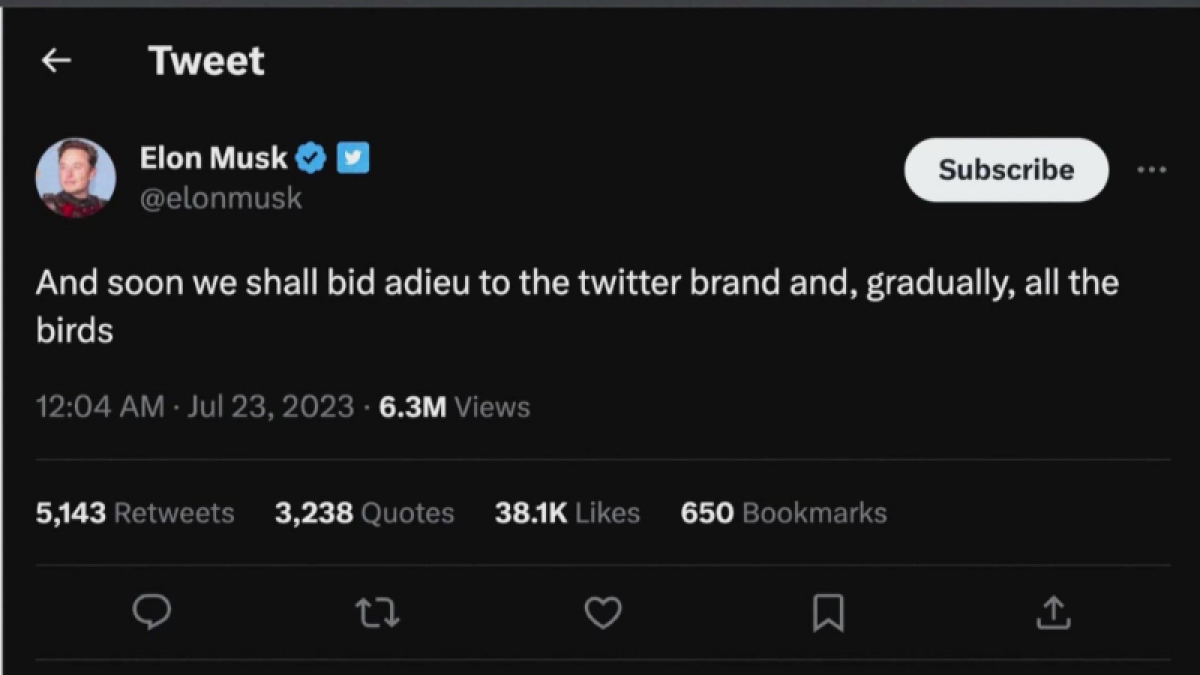Image resolution: width=1200 pixels, height=675 pixels.
Task: Click the blue verified checkmark badge
Action: 312,158
